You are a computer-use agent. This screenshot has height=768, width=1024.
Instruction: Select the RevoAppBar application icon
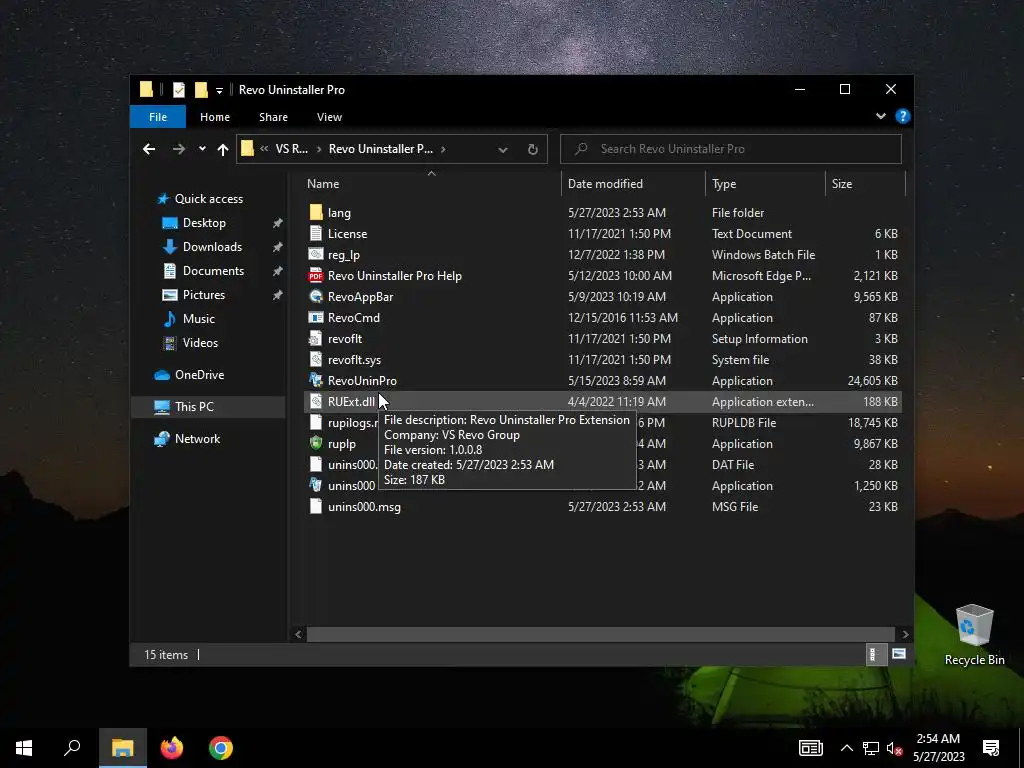[316, 296]
